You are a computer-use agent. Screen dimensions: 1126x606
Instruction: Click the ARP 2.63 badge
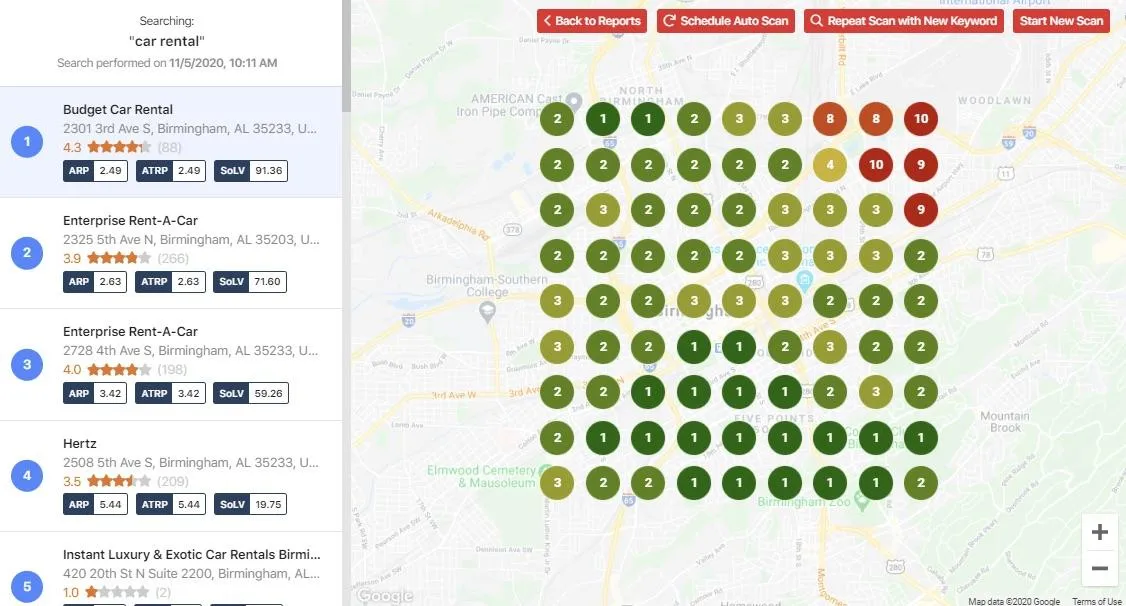point(95,281)
